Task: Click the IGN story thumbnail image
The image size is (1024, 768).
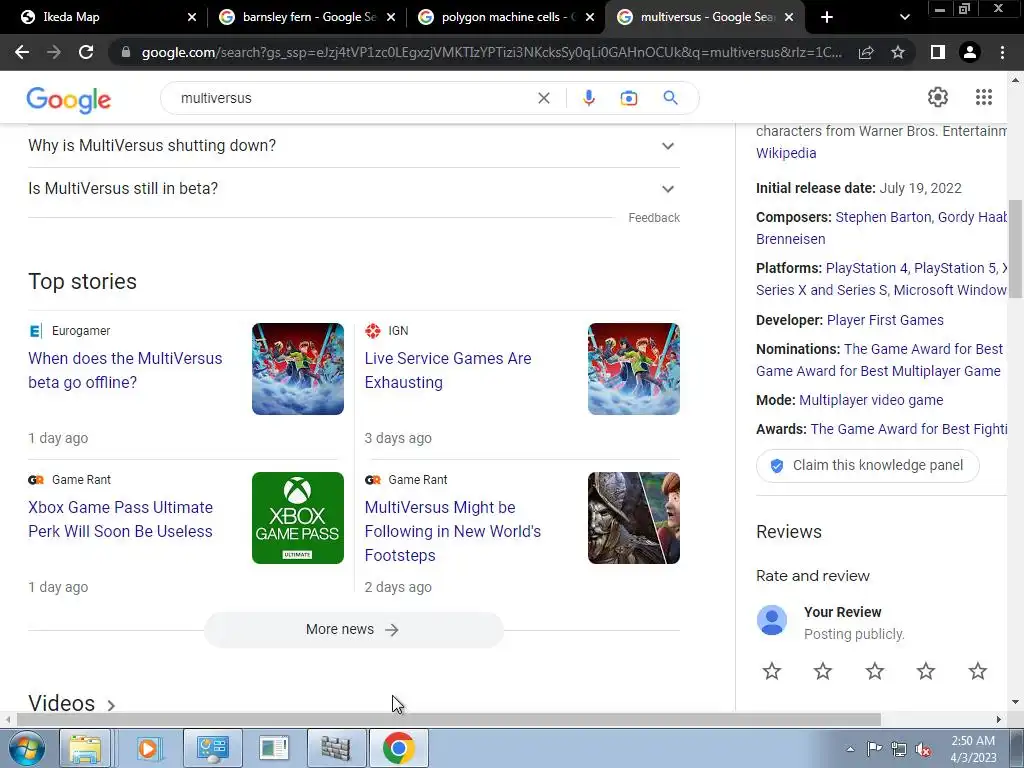Action: pyautogui.click(x=633, y=369)
